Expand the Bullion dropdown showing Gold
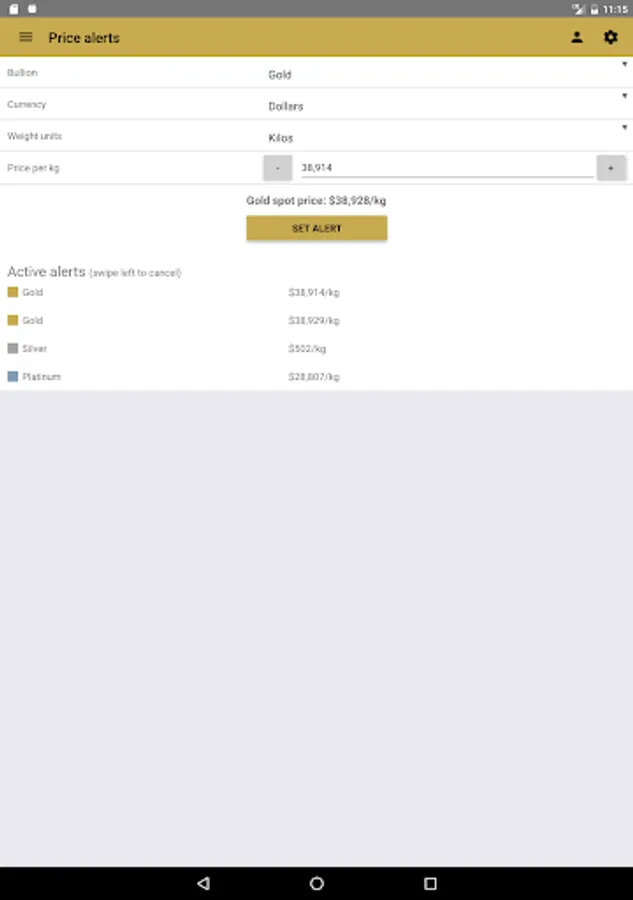The image size is (633, 900). coord(447,73)
